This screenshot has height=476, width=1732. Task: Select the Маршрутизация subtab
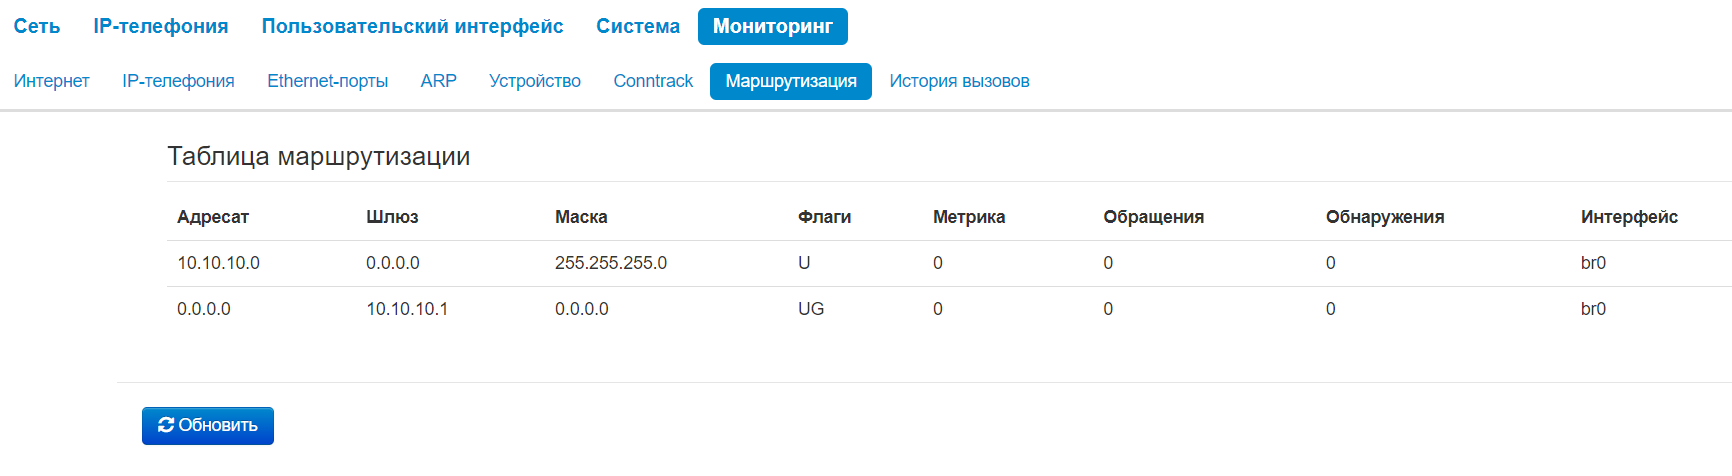(x=791, y=81)
